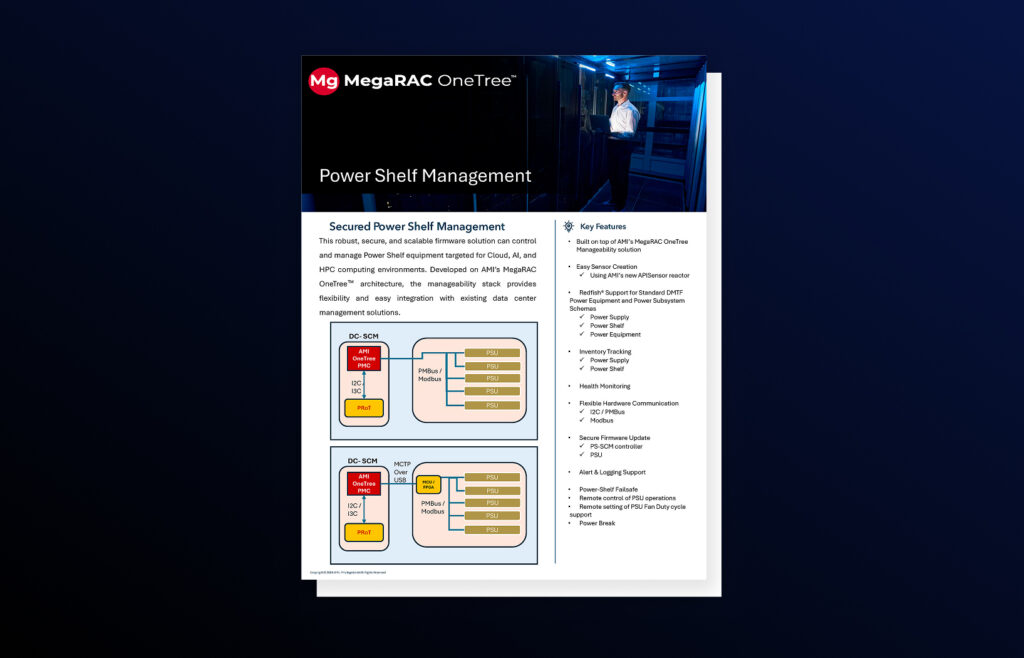Click the photo of the man in the data center
Screen dimensions: 1024x658
(615, 134)
